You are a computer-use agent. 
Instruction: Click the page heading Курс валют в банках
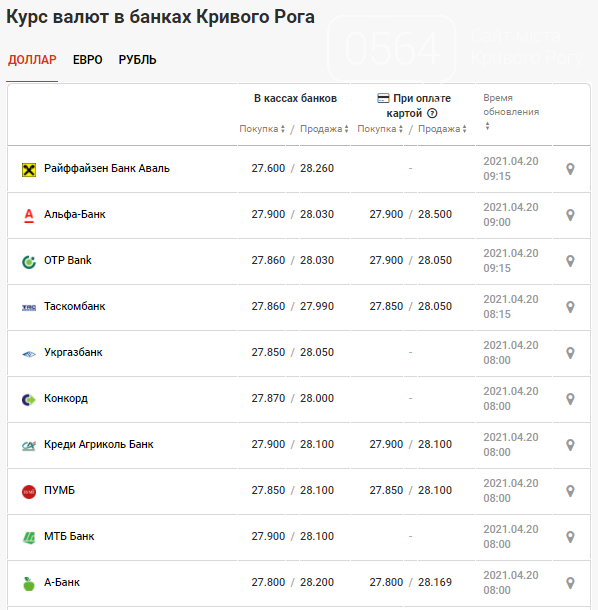pos(160,17)
